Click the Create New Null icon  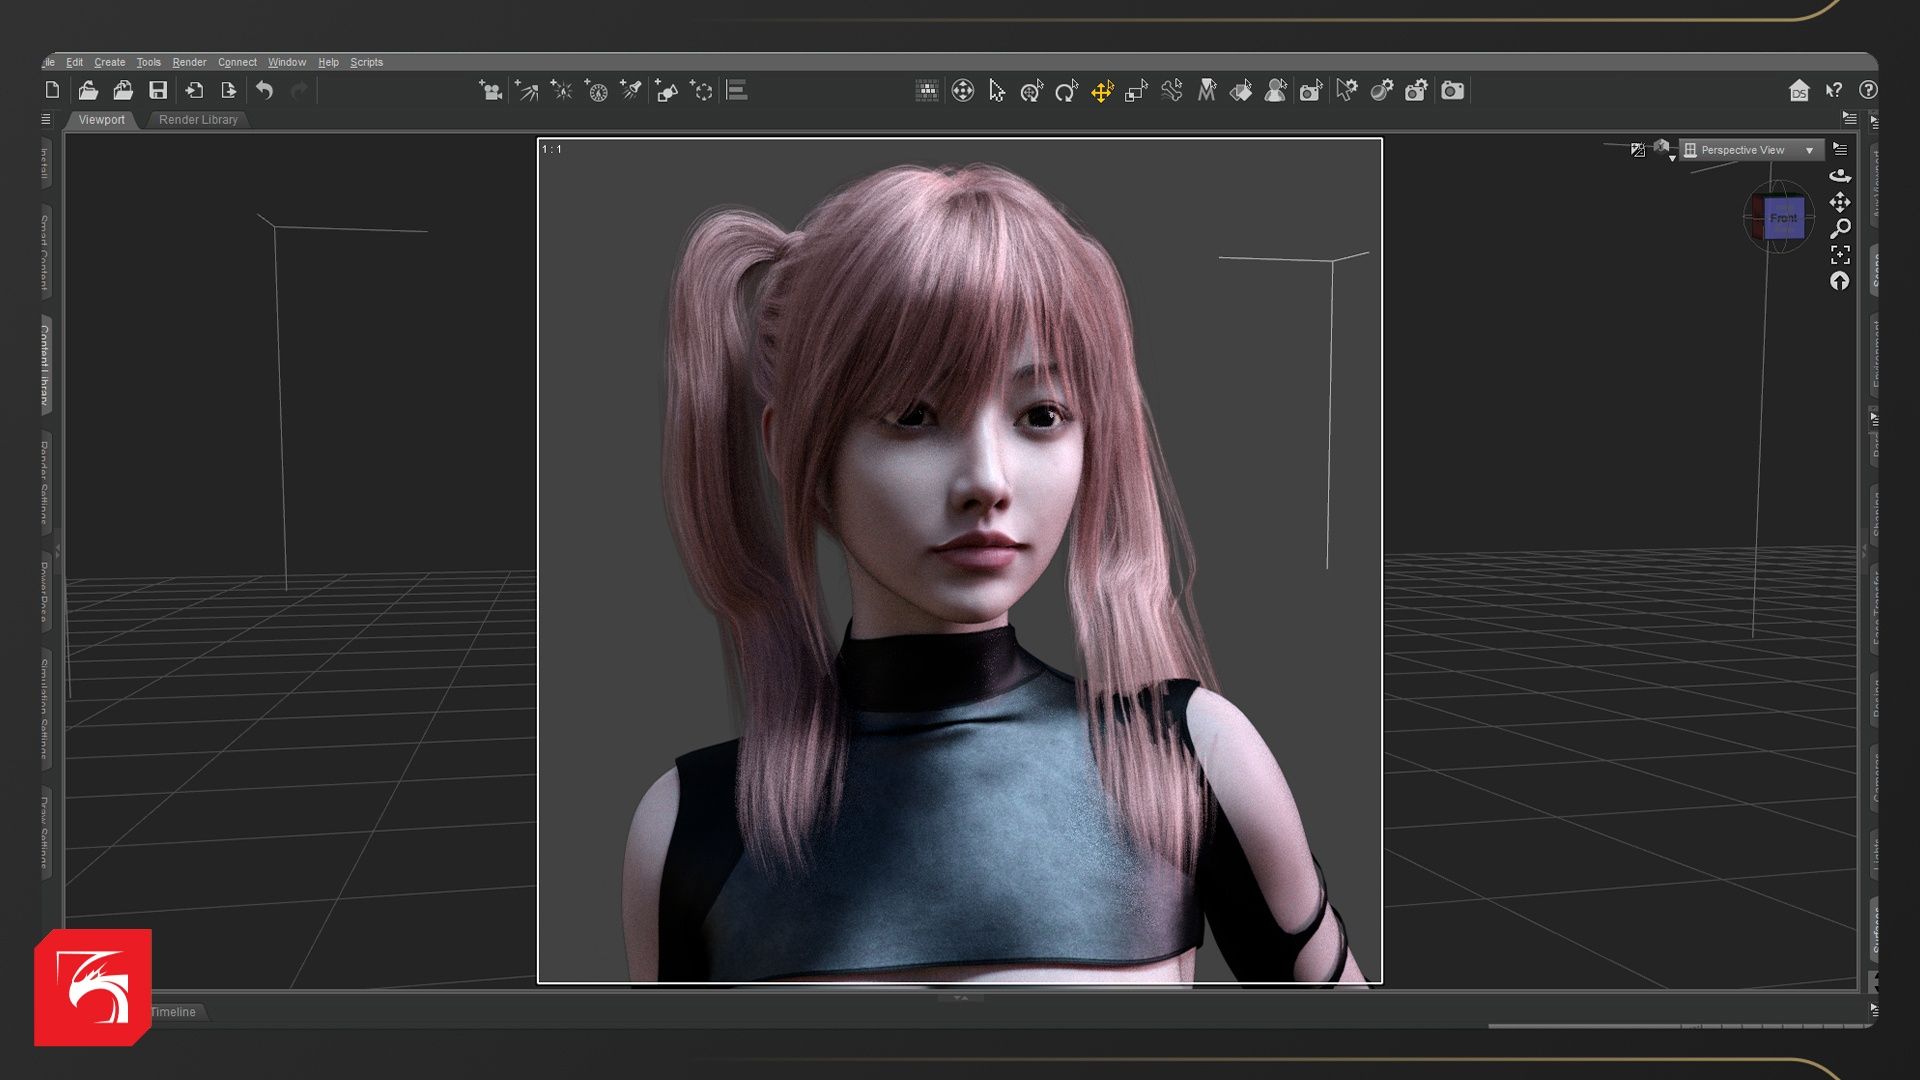coord(702,91)
